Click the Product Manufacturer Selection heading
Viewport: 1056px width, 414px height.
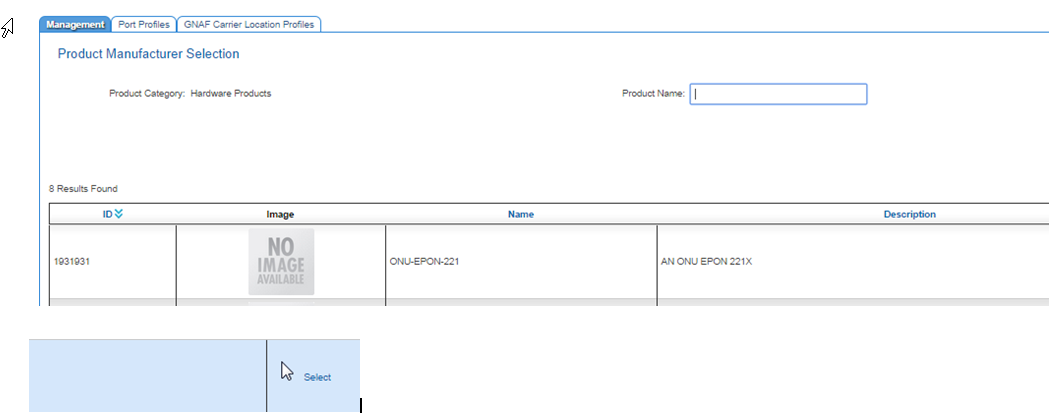click(x=148, y=54)
